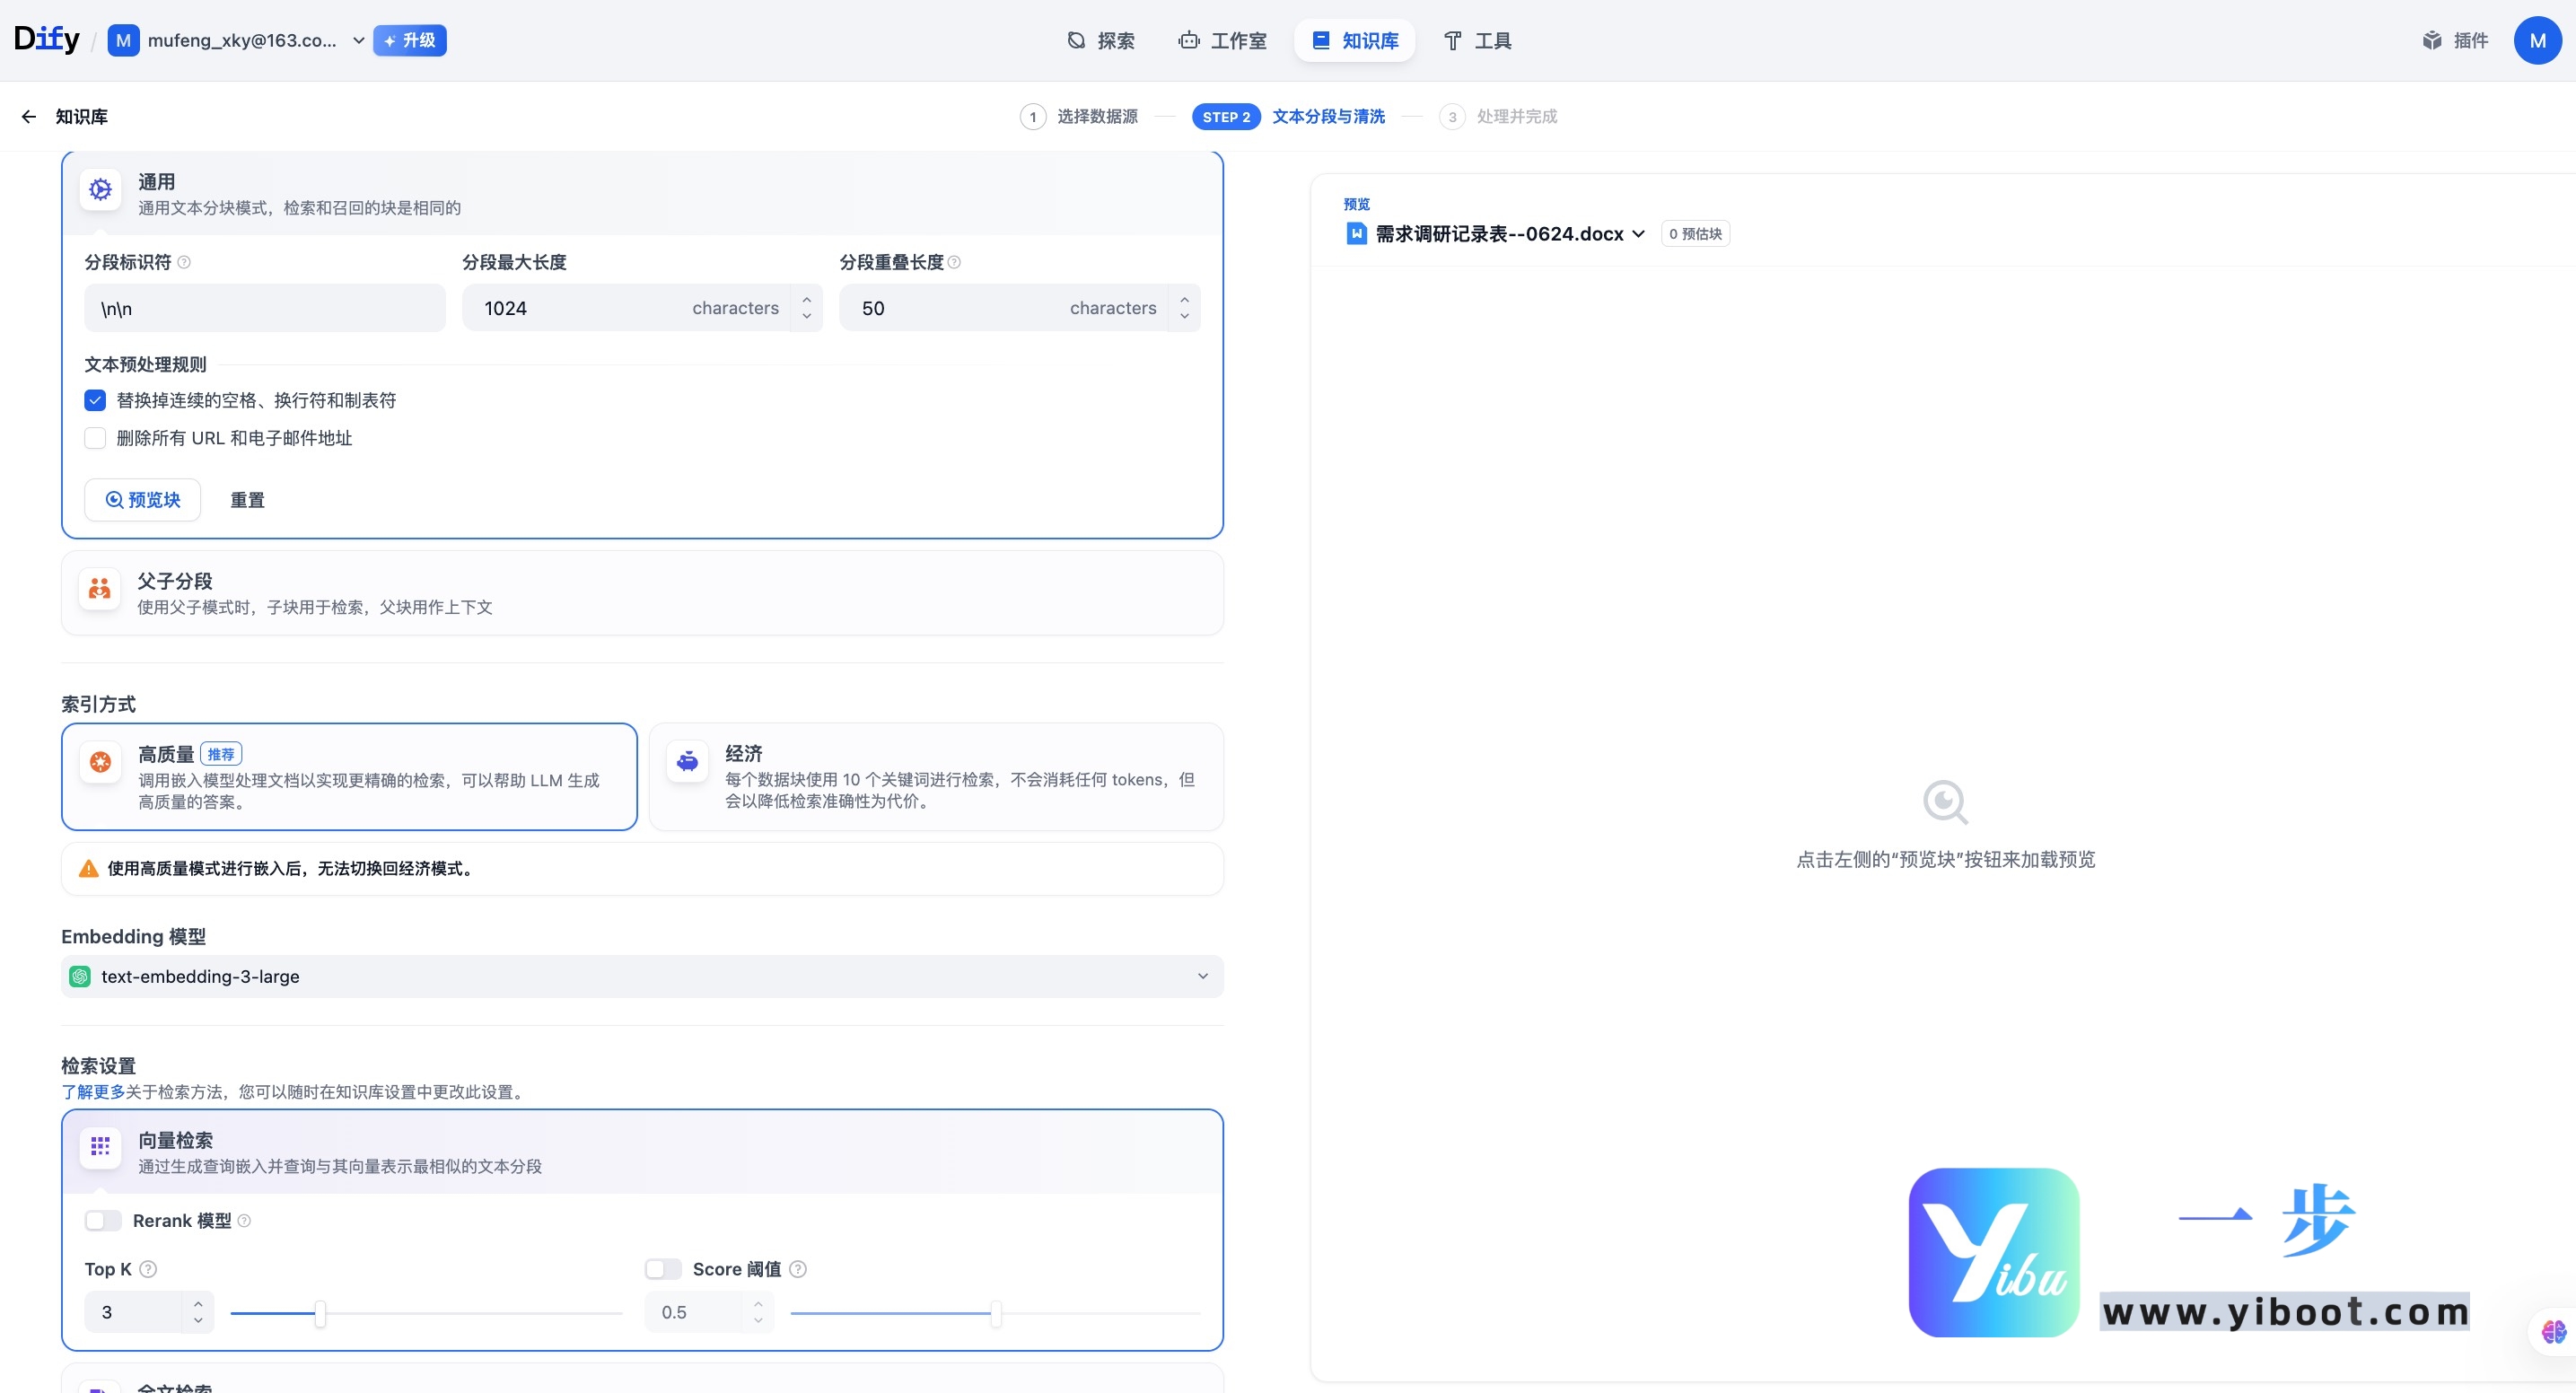This screenshot has height=1393, width=2576.
Task: Expand the 需求调研记录表--0624.docx file dropdown
Action: pyautogui.click(x=1638, y=233)
